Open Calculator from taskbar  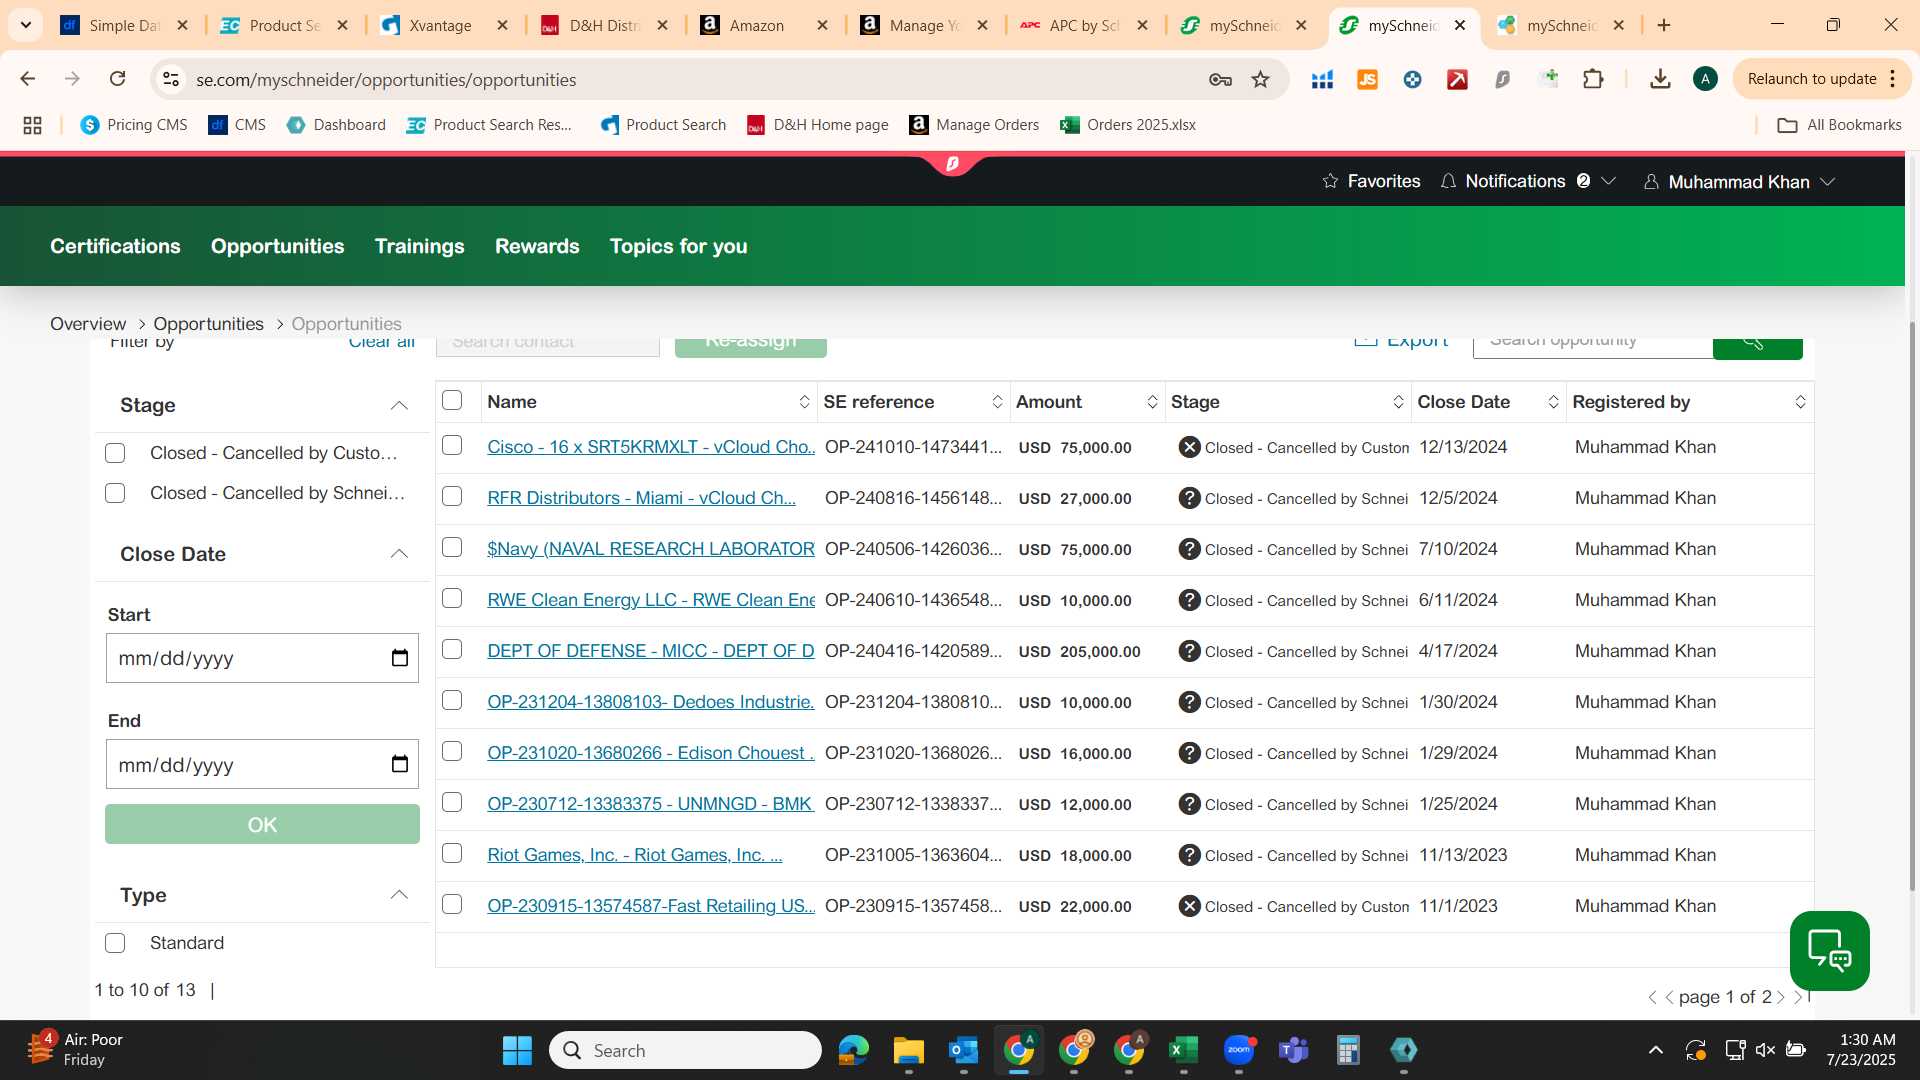(x=1348, y=1050)
